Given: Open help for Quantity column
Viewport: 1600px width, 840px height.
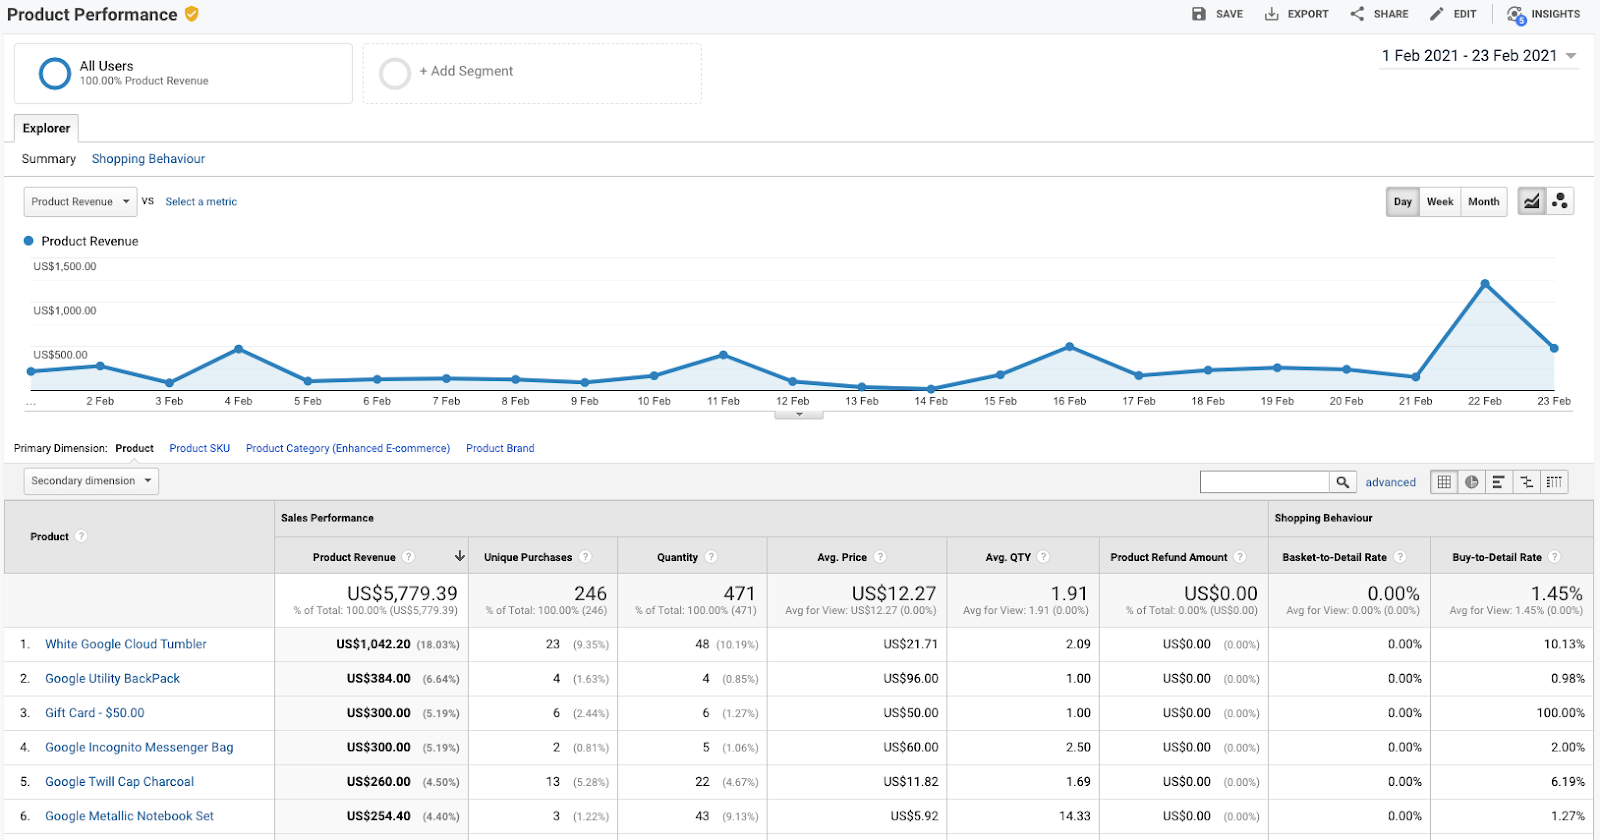Looking at the screenshot, I should 711,557.
